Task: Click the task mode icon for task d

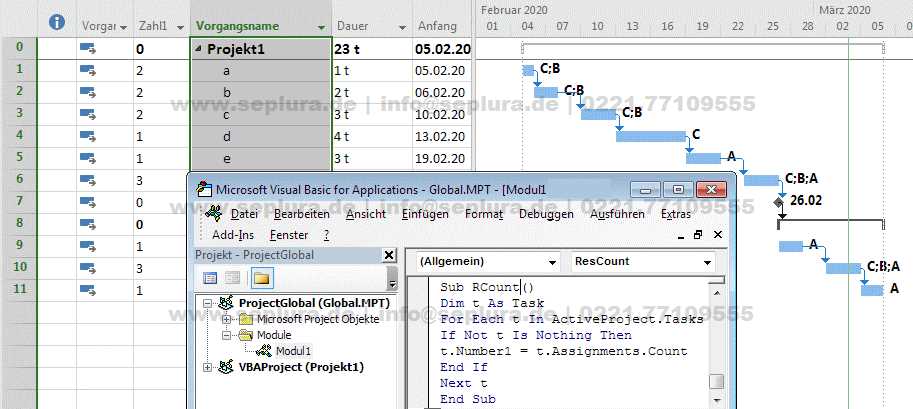Action: (x=87, y=136)
